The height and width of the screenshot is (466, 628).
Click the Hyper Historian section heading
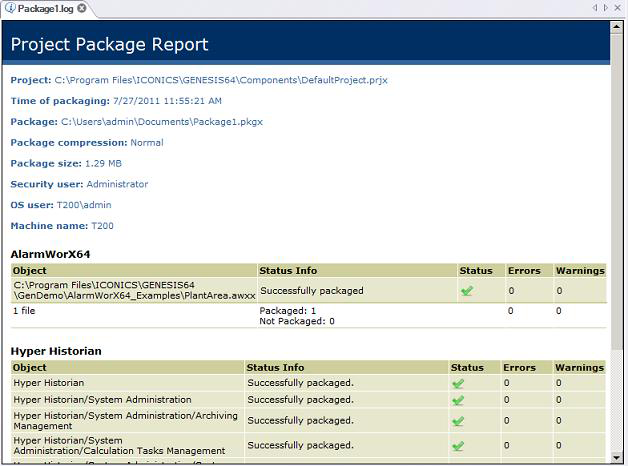point(56,352)
